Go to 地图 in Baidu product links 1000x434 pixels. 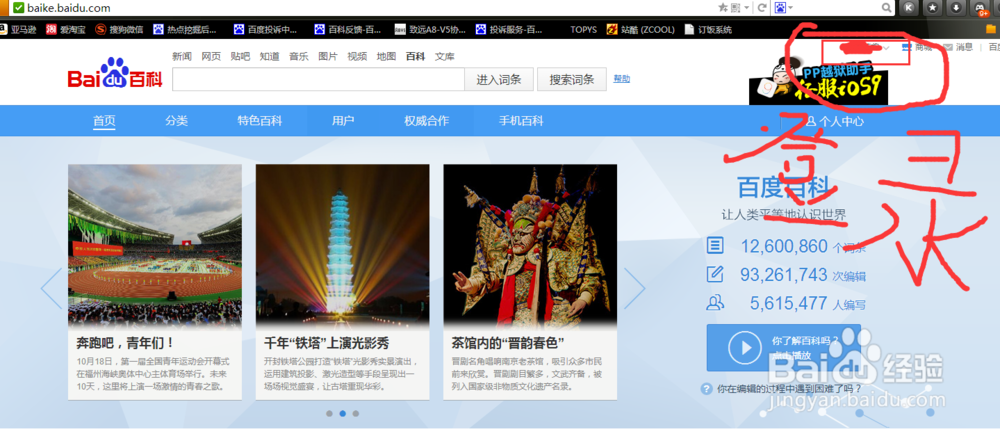[386, 57]
